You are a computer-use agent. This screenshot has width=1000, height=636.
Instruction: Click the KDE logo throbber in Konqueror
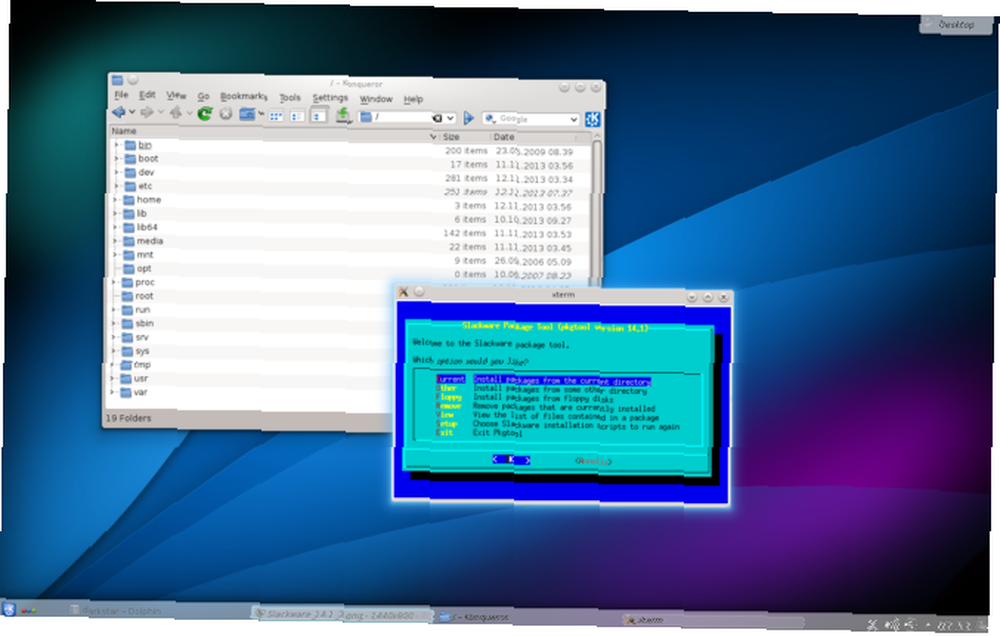point(592,119)
